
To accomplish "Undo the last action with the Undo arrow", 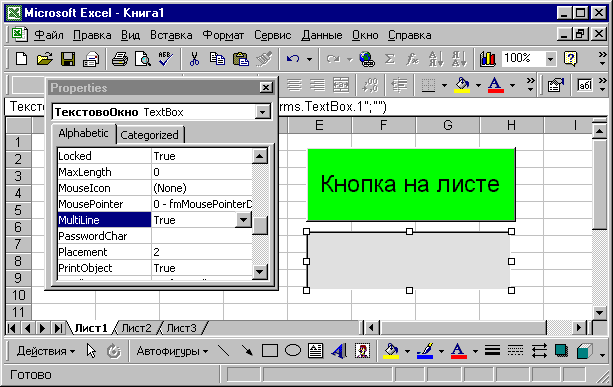I will (x=293, y=59).
